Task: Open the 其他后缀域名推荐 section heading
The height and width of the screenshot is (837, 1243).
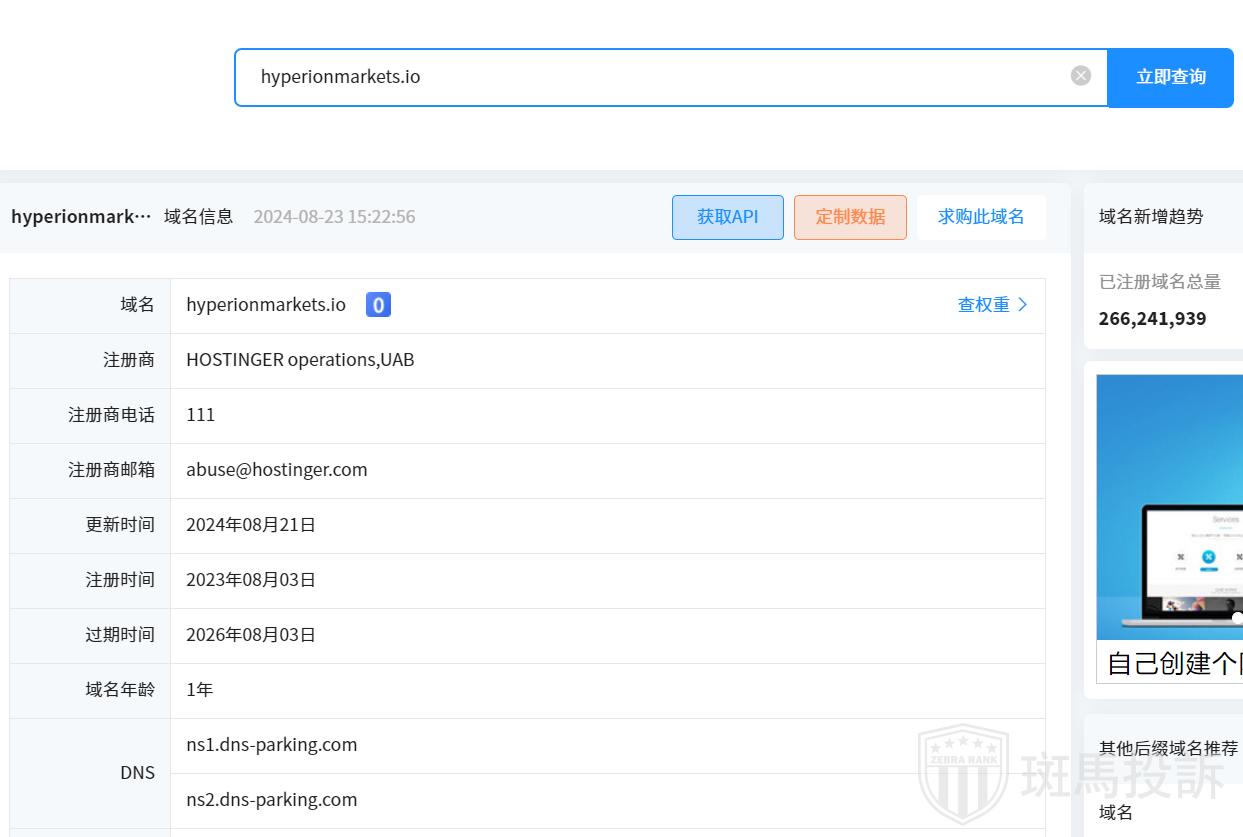Action: [x=1168, y=748]
